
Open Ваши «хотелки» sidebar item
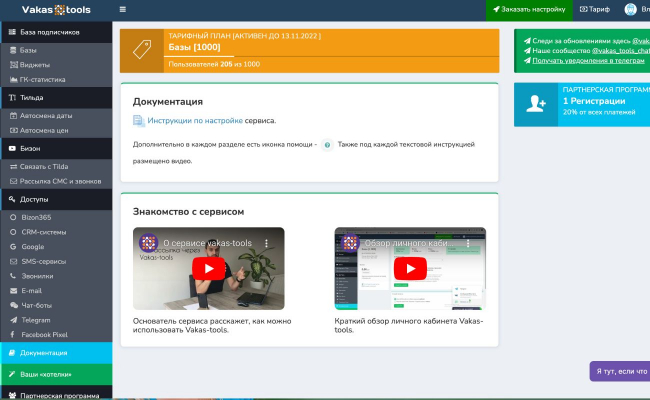(x=56, y=374)
